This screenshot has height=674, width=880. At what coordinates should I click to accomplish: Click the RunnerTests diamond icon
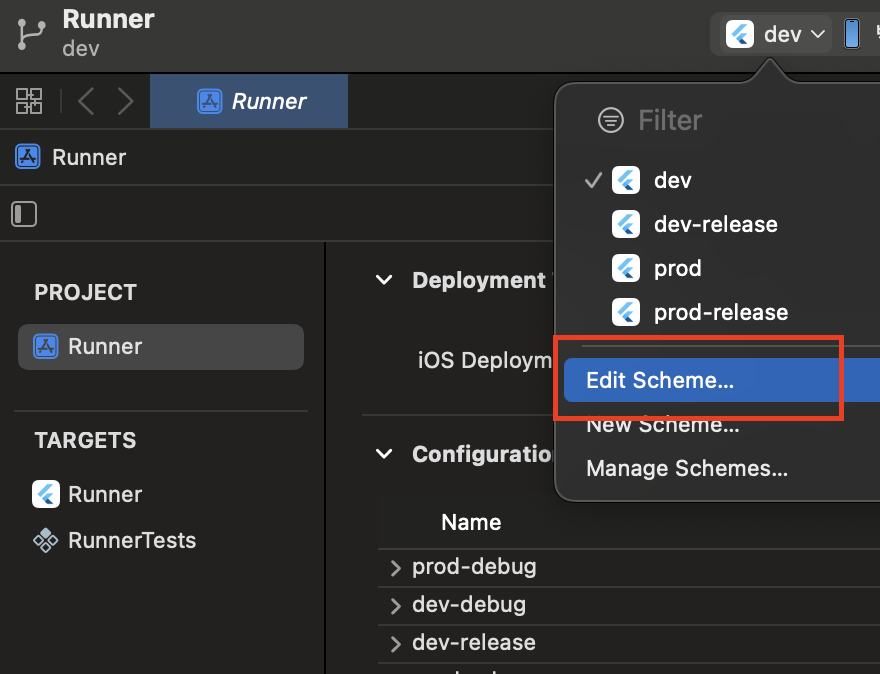point(45,540)
